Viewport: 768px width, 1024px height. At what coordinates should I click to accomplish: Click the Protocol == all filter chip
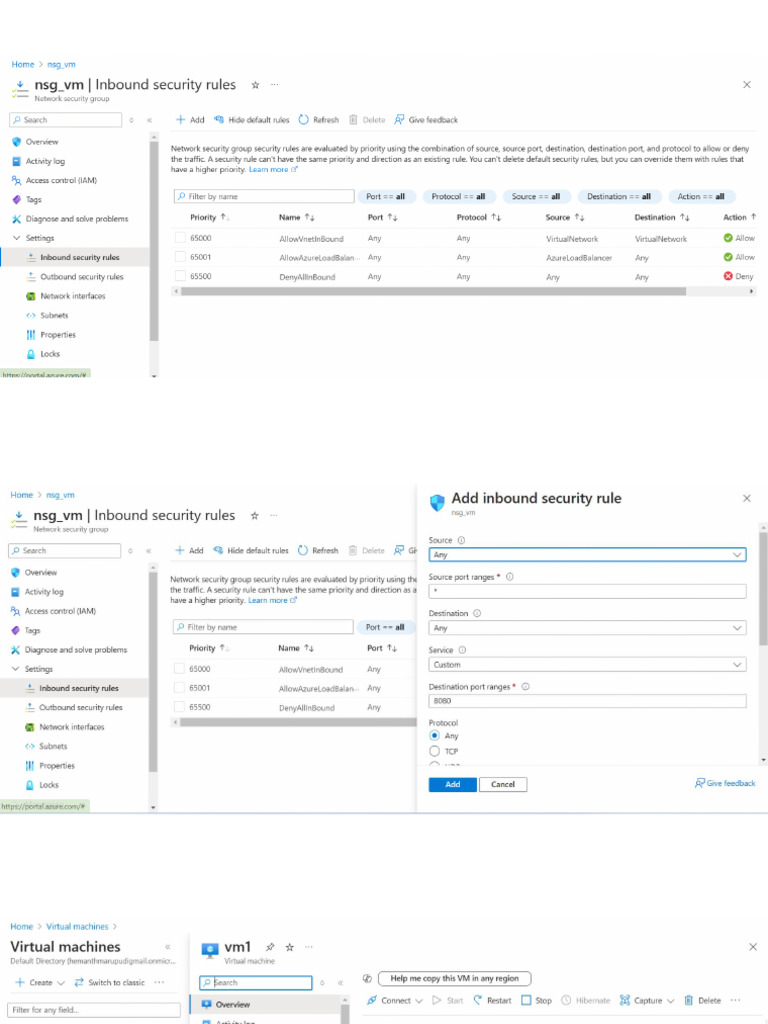(458, 196)
